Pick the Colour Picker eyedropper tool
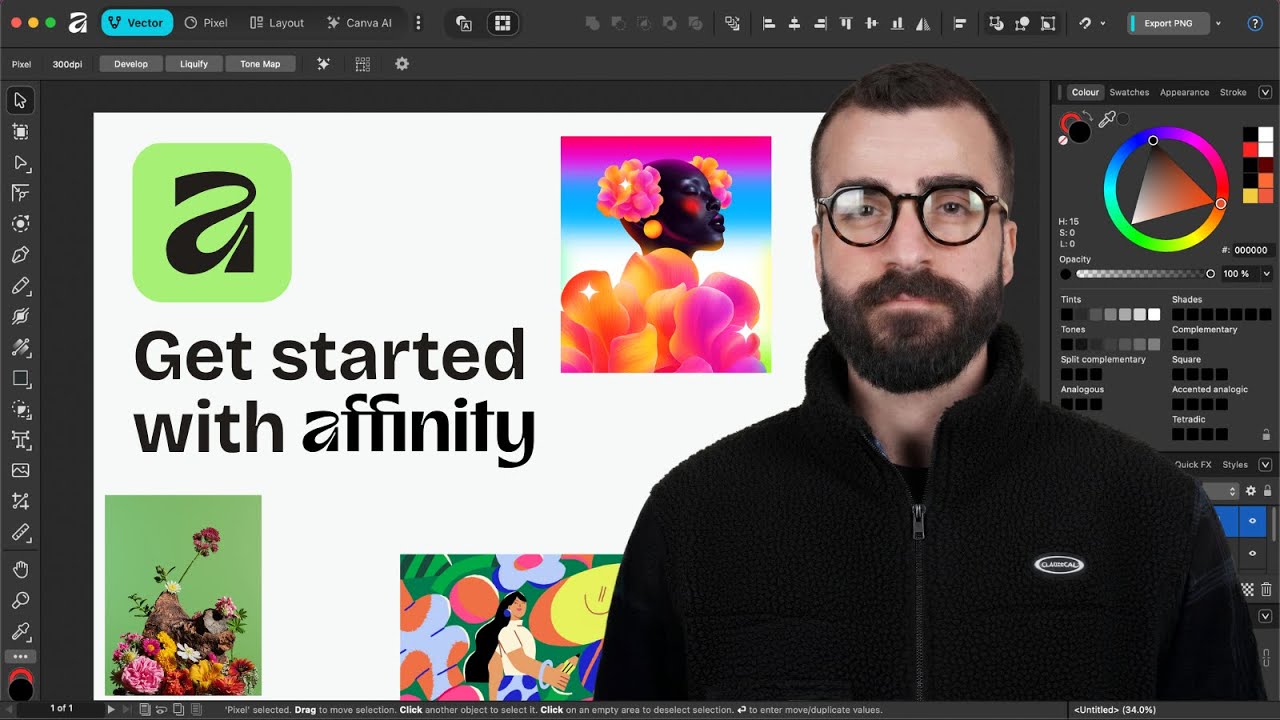Image resolution: width=1280 pixels, height=720 pixels. click(20, 631)
